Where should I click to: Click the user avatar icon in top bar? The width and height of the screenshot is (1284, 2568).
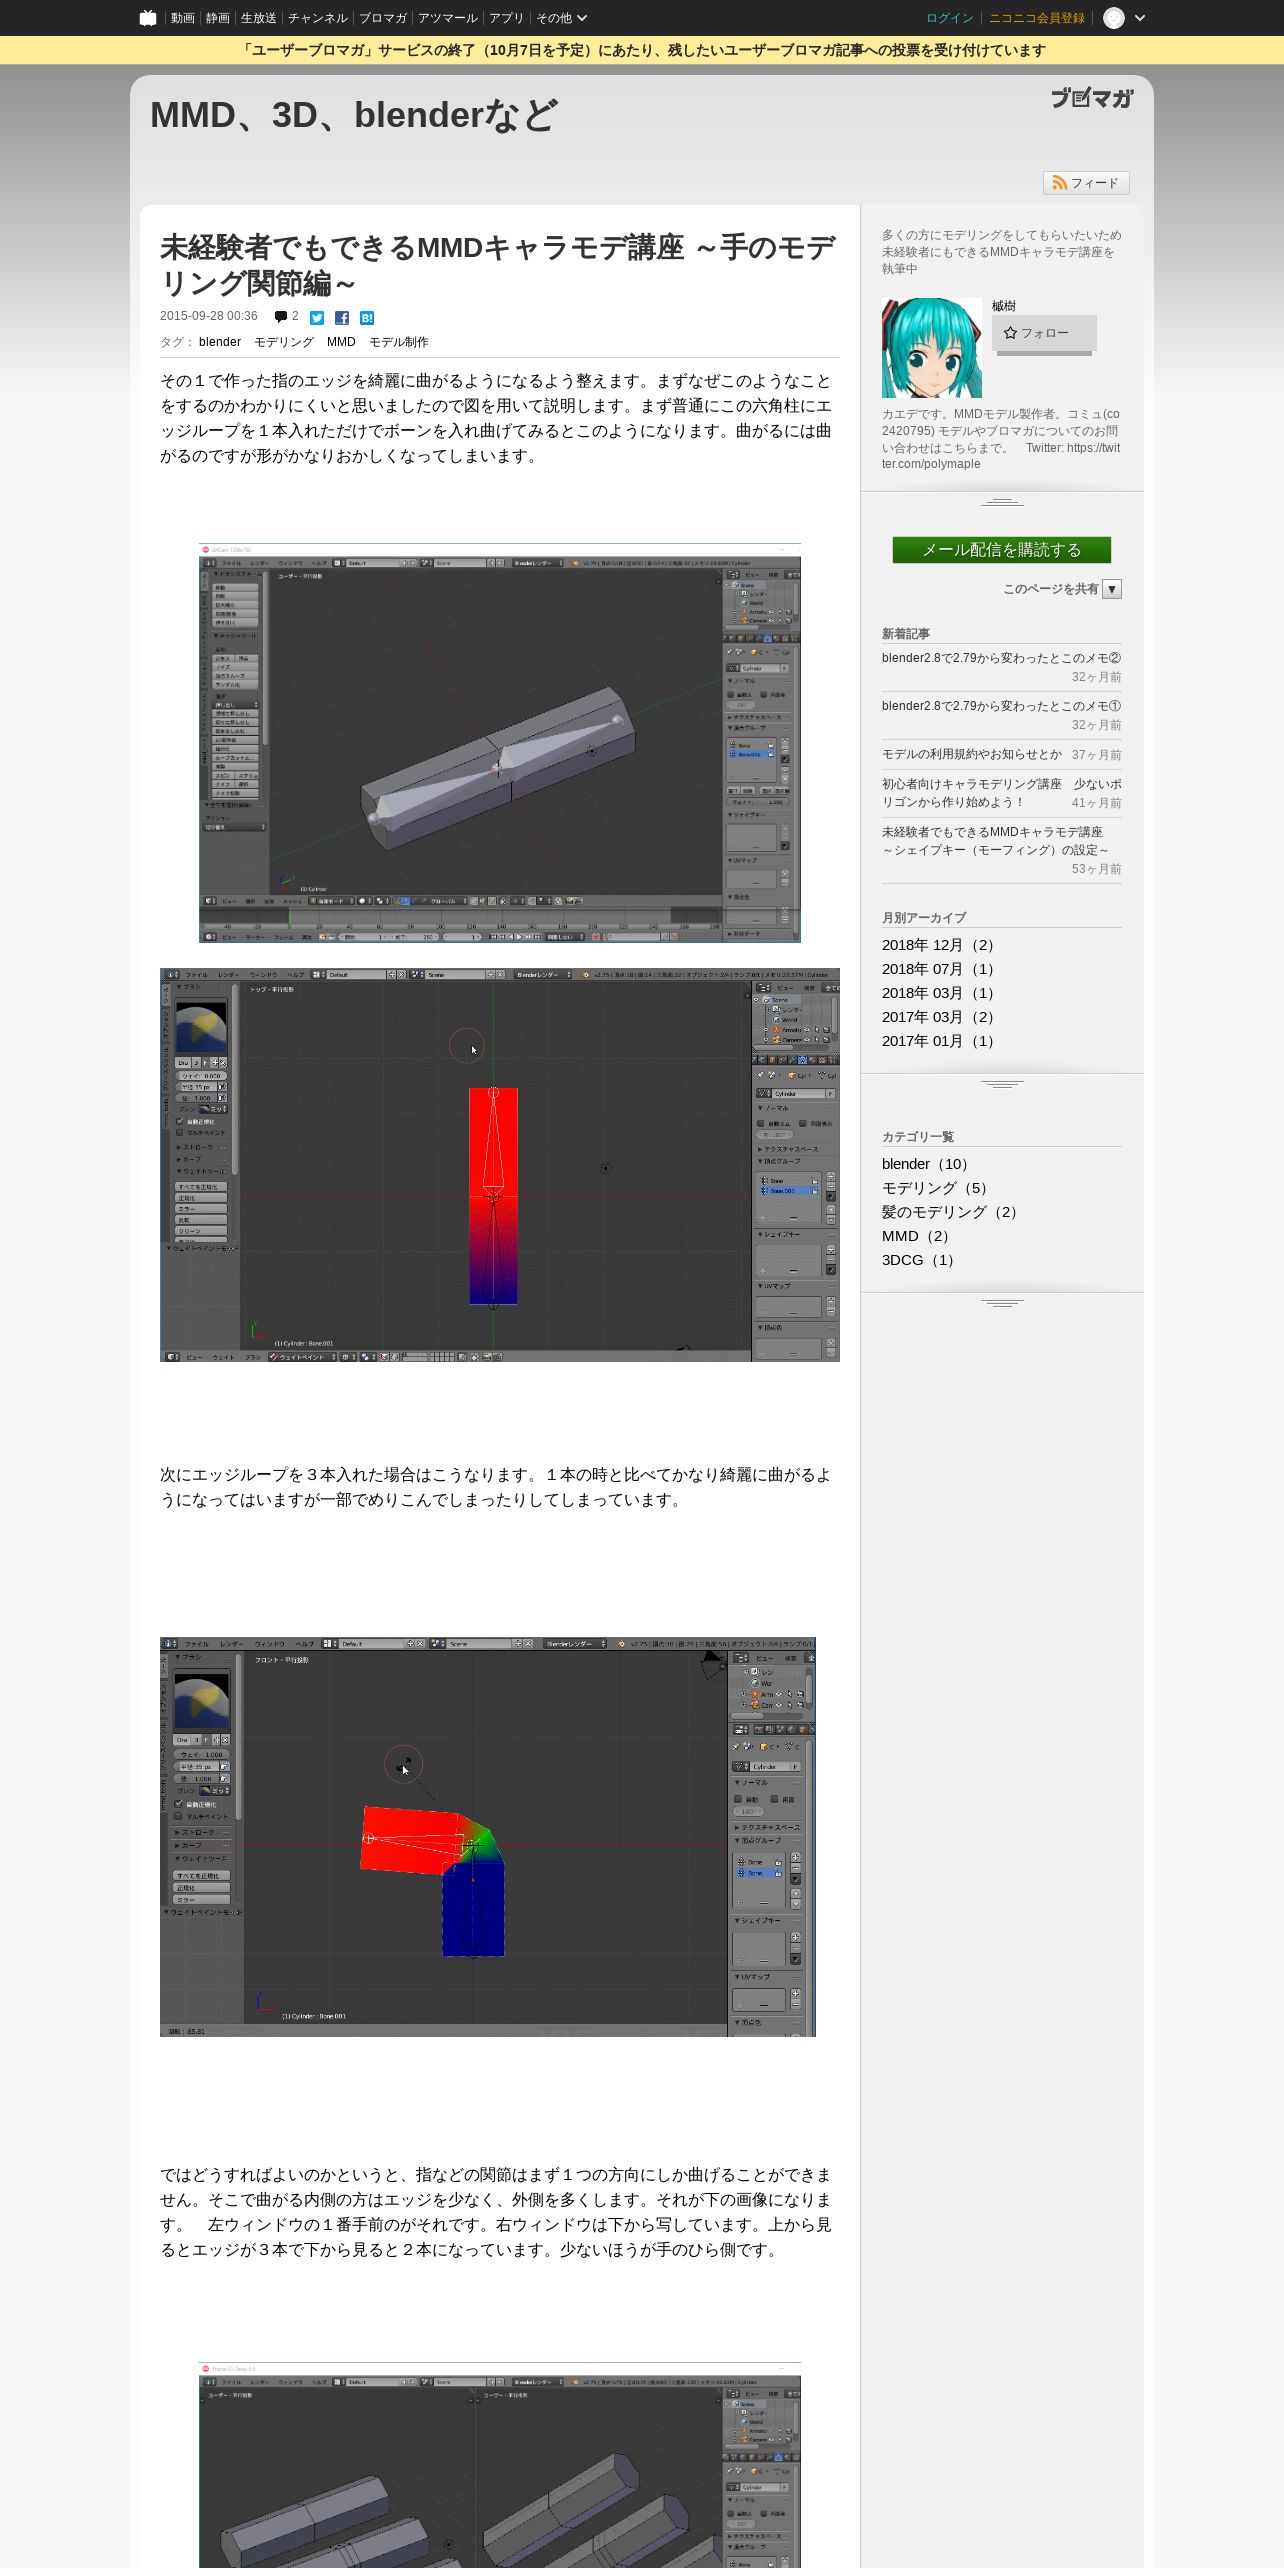coord(1114,18)
